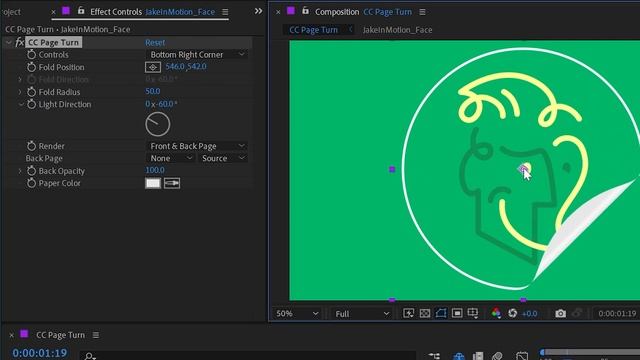Viewport: 640px width, 360px height.
Task: Click the exposure value +0.0
Action: [529, 313]
